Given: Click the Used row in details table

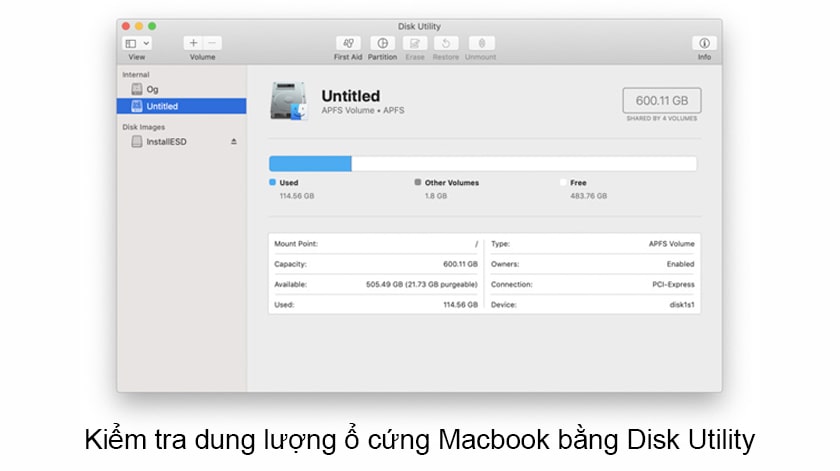Looking at the screenshot, I should [376, 305].
